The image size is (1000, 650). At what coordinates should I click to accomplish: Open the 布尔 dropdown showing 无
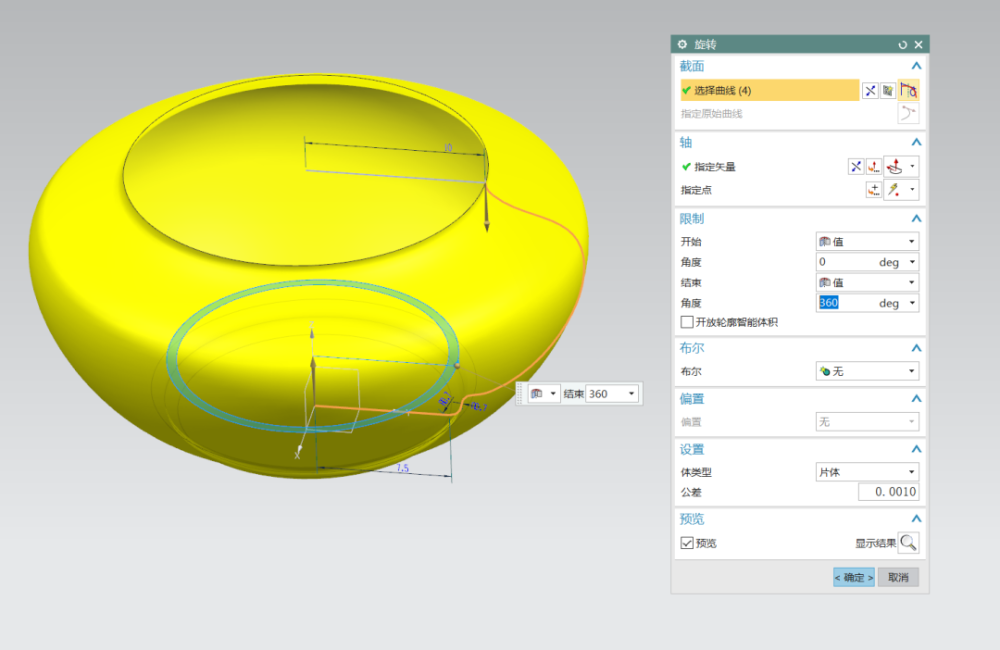(x=867, y=371)
